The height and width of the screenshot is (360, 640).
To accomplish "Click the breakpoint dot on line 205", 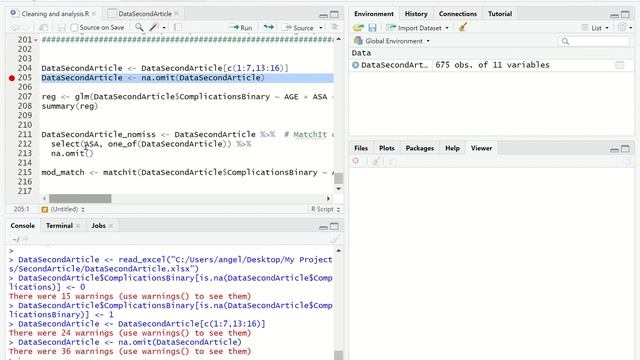I will click(12, 78).
